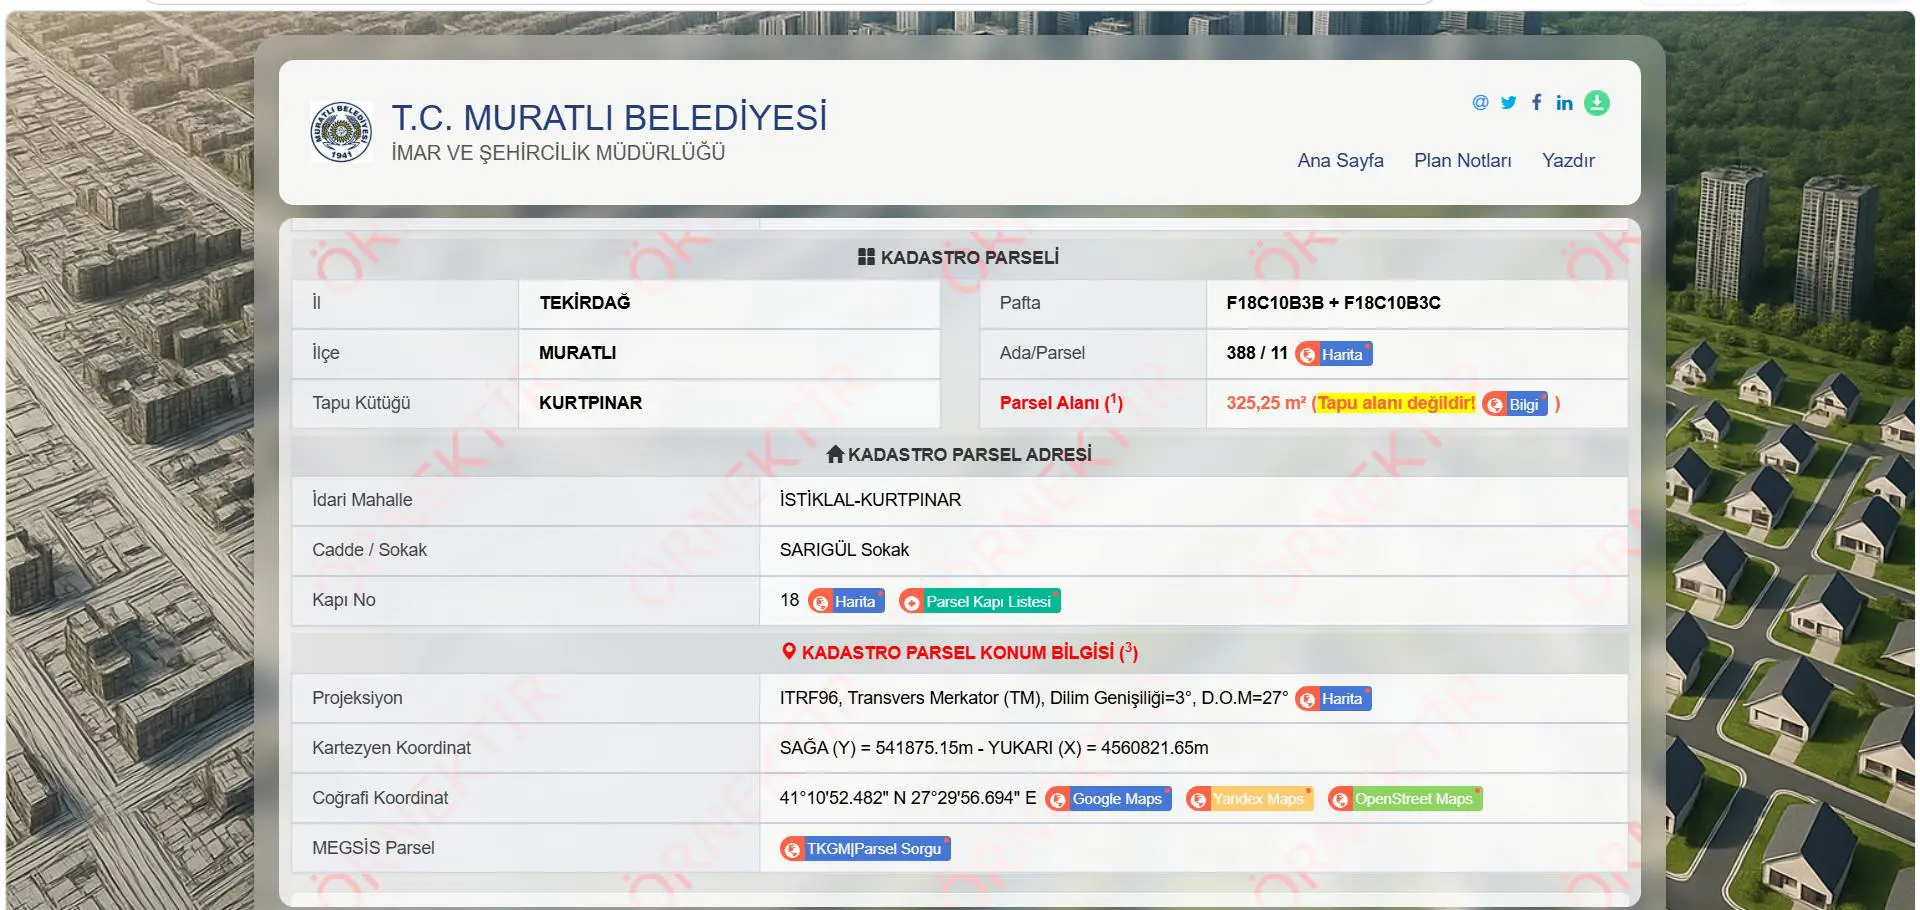The width and height of the screenshot is (1920, 910).
Task: Click the MEGSİS Parsel row label
Action: click(x=373, y=848)
